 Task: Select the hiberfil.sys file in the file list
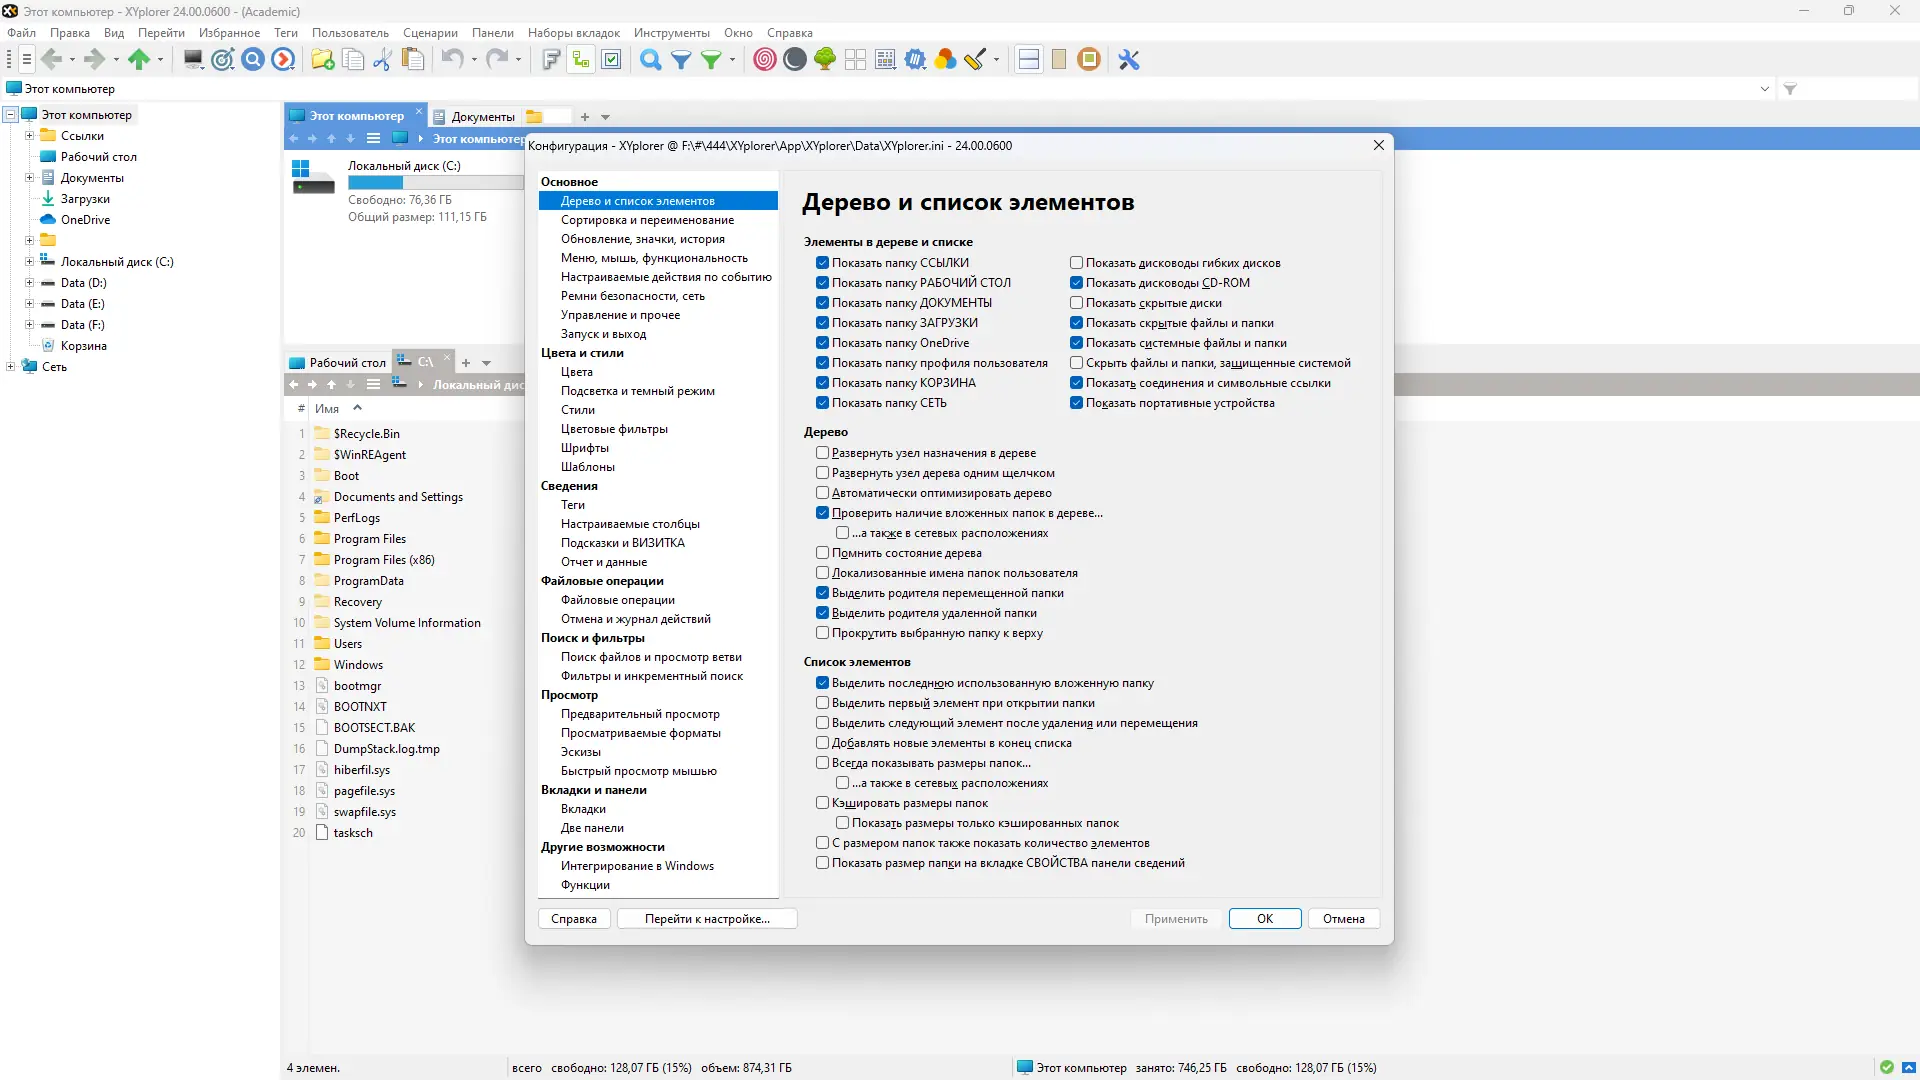(x=362, y=769)
